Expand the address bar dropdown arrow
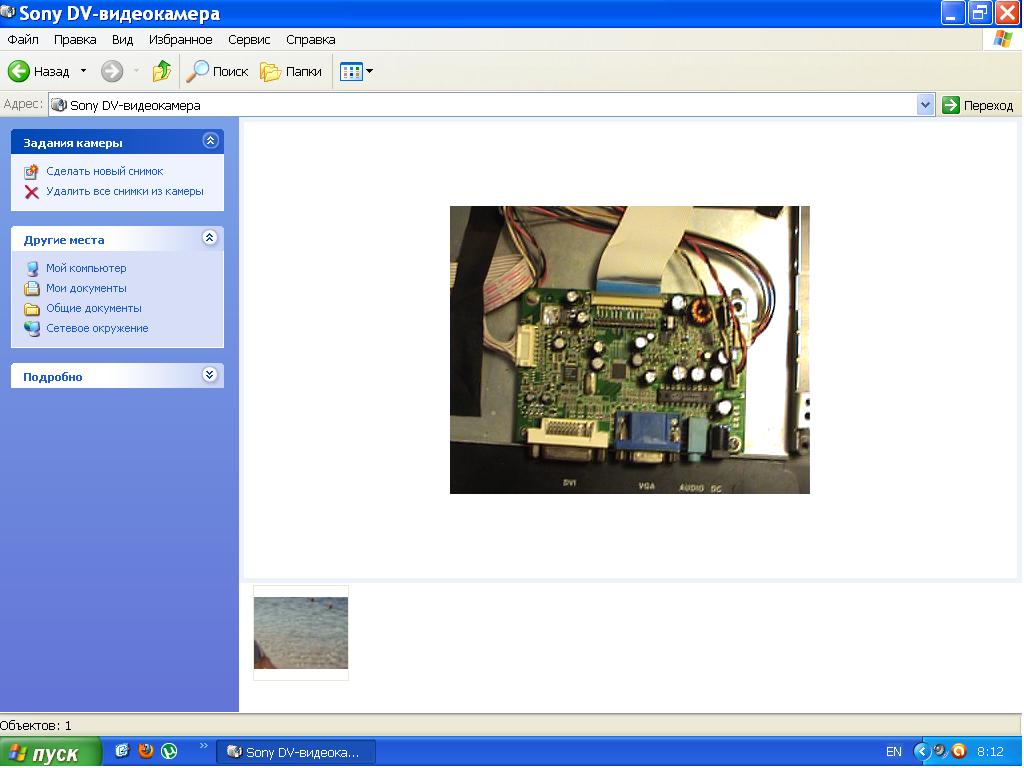This screenshot has width=1024, height=768. pos(925,105)
